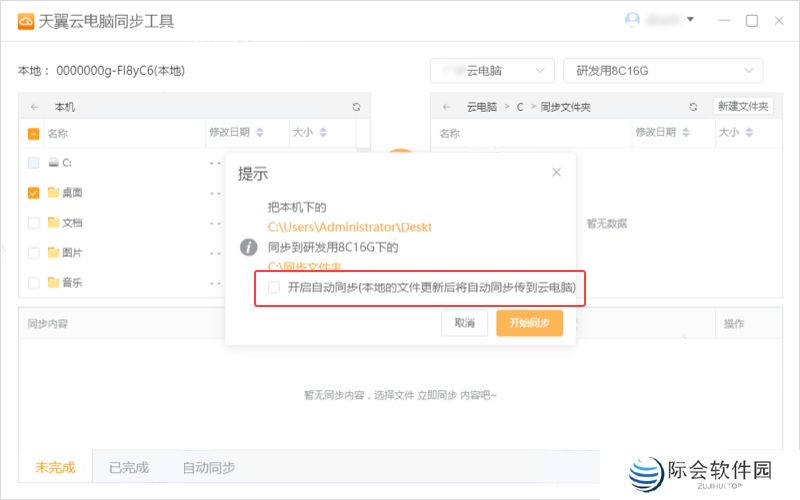Click the orange cloud app logo
This screenshot has width=800, height=500.
[x=26, y=21]
